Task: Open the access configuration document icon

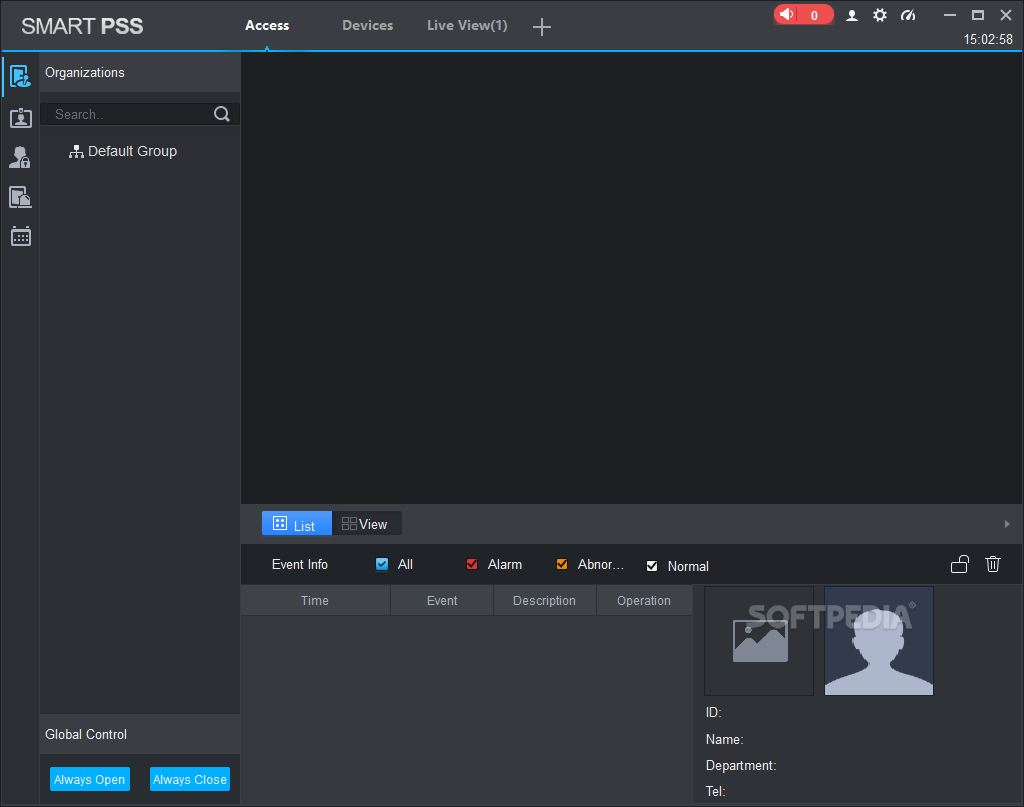Action: [x=20, y=197]
